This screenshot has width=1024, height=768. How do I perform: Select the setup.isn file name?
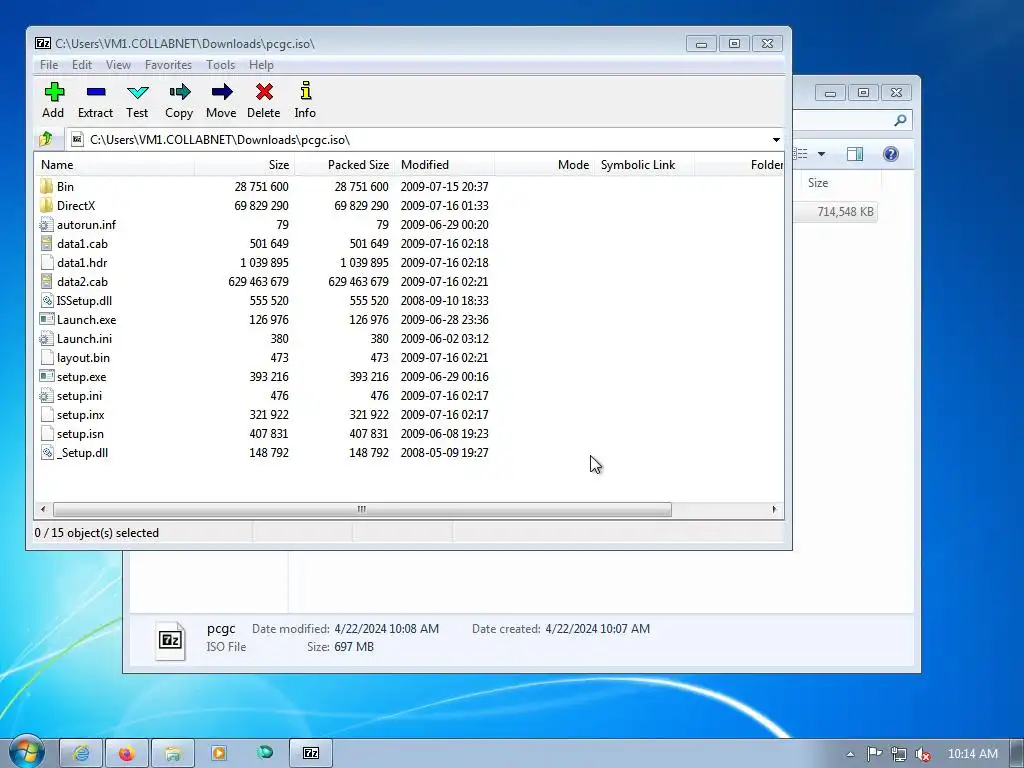coord(80,434)
